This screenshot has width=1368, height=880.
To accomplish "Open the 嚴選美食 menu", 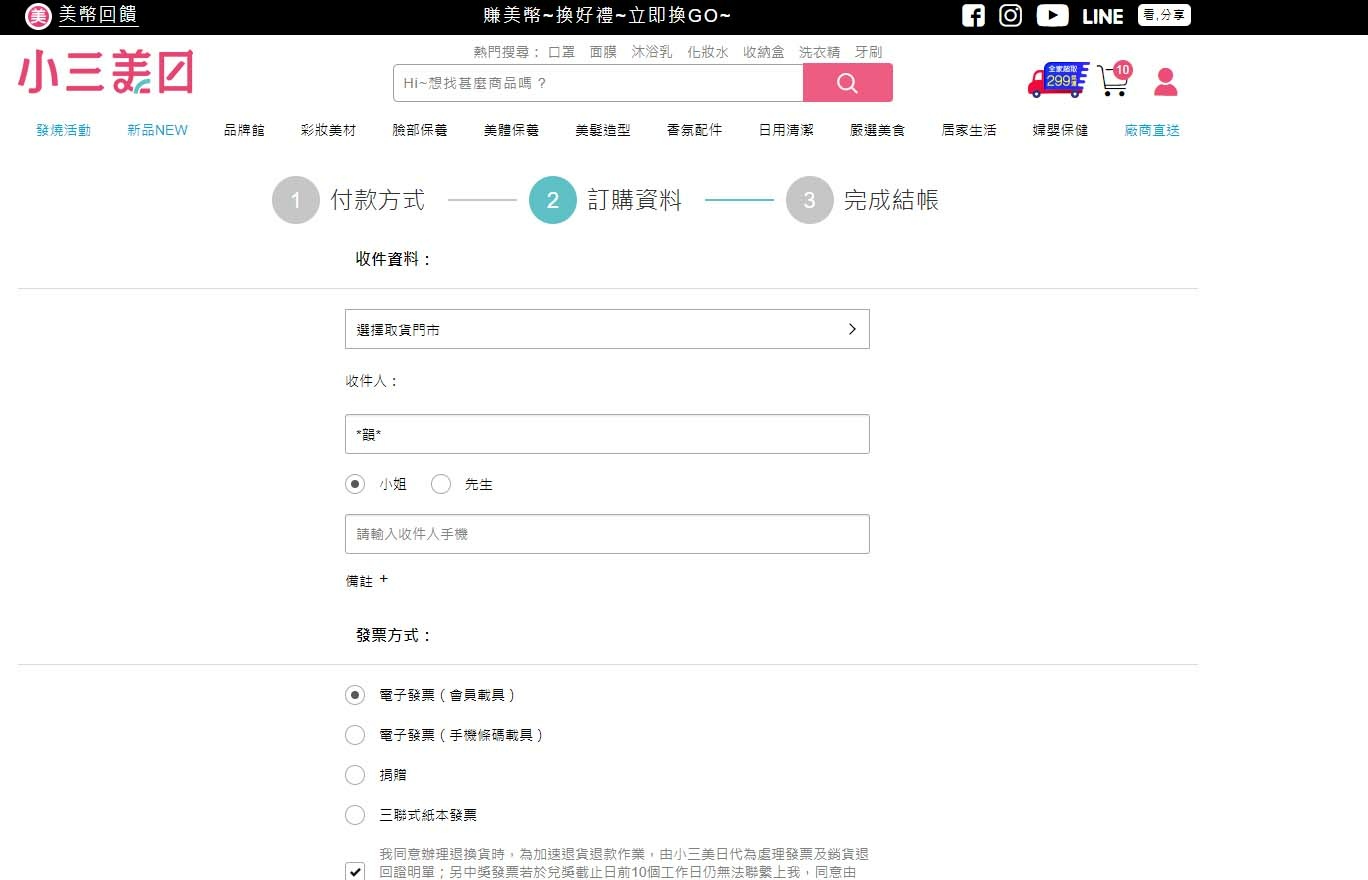I will coord(878,130).
